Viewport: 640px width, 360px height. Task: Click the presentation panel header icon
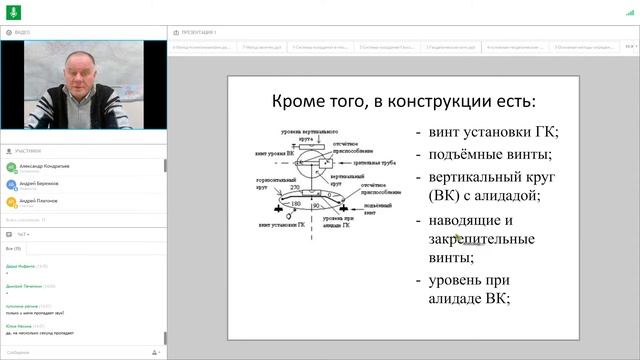[176, 32]
